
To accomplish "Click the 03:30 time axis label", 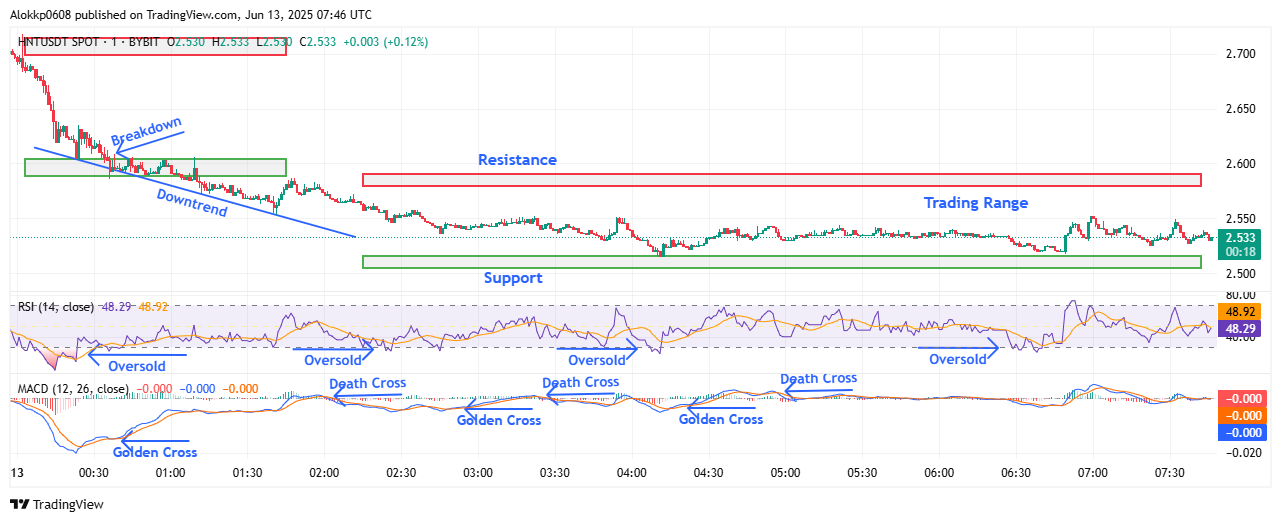I will point(555,472).
